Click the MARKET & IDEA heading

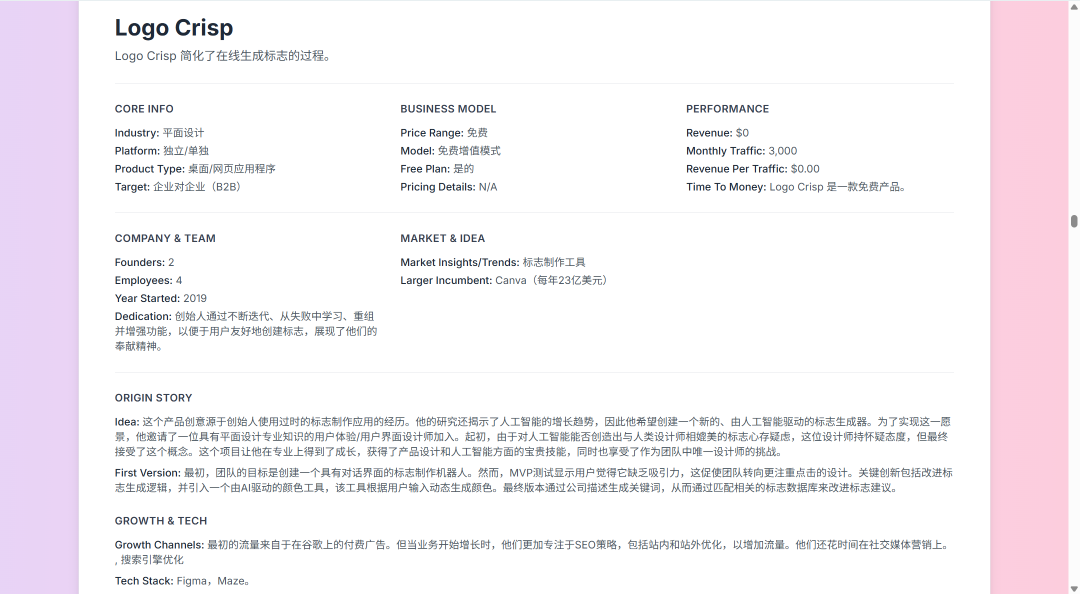point(442,238)
